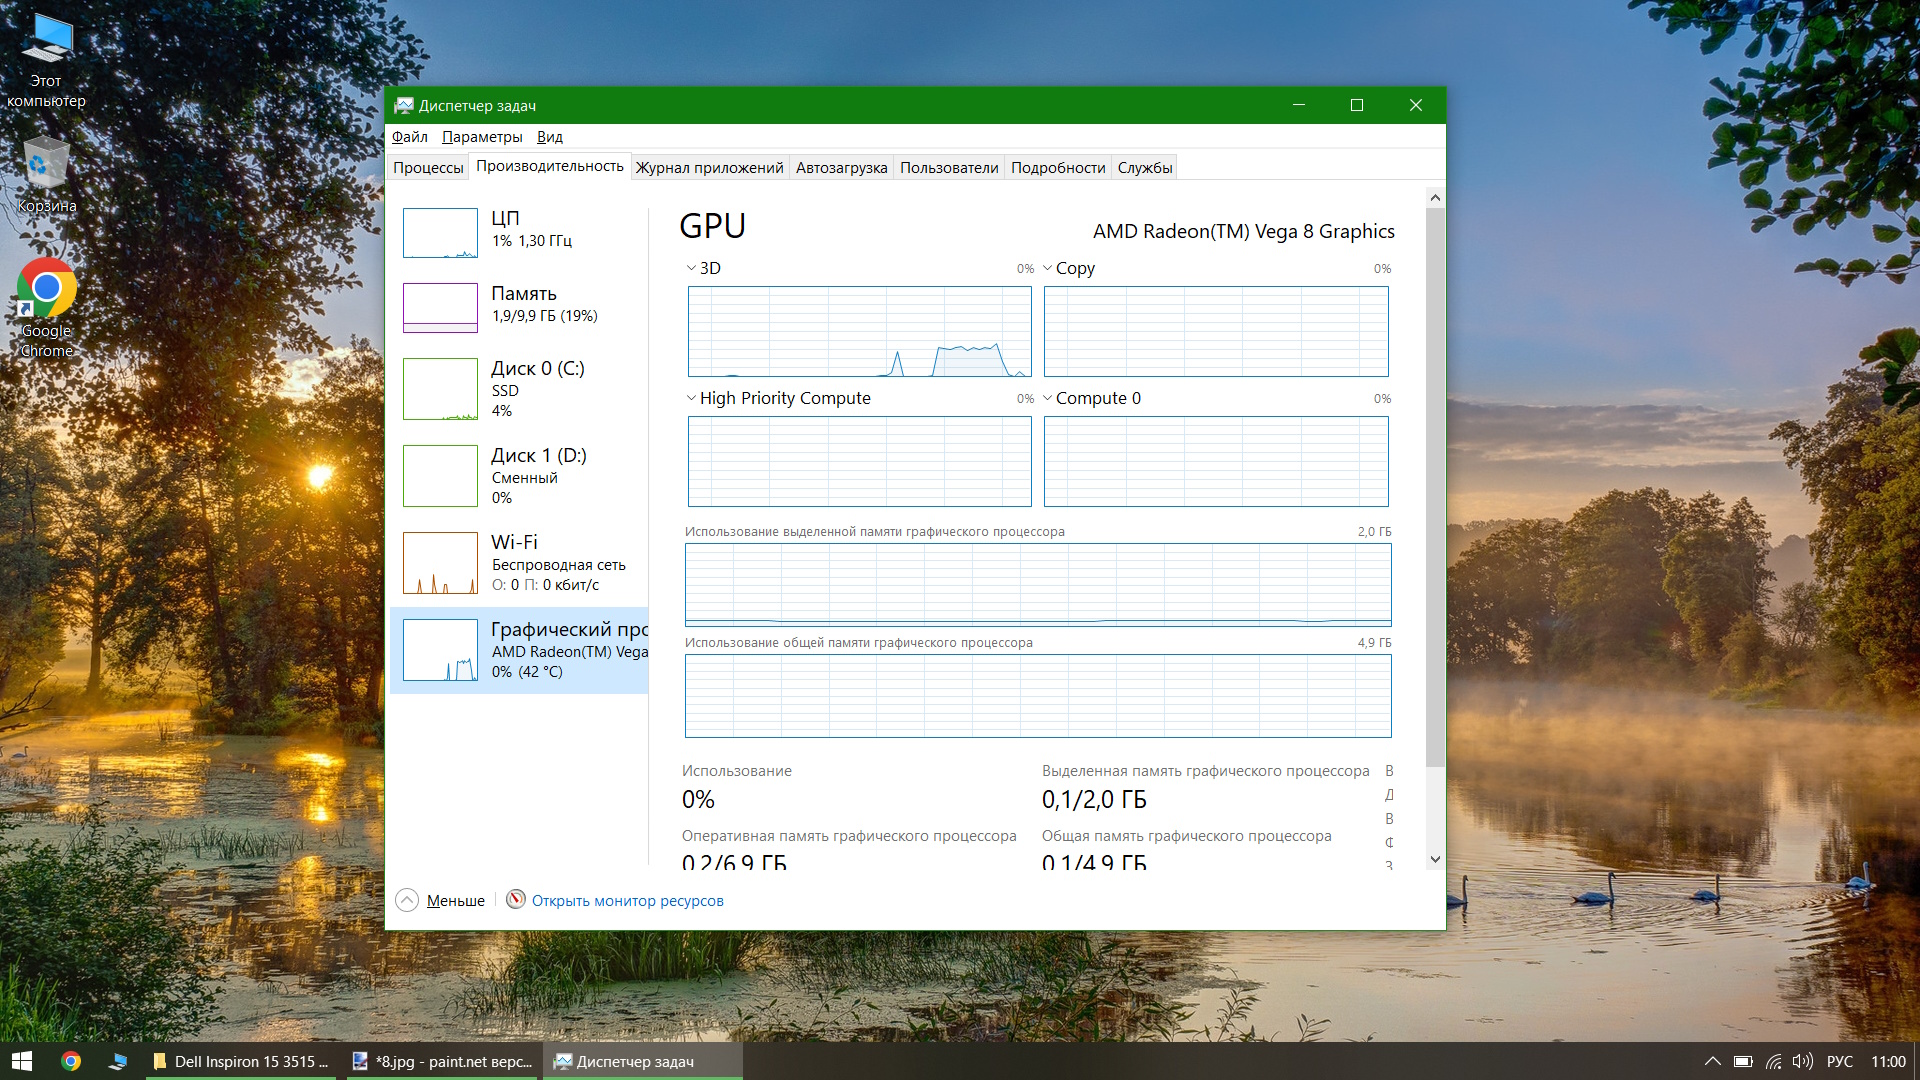
Task: Click 'Открыть монитор ресурсов' link
Action: (627, 901)
